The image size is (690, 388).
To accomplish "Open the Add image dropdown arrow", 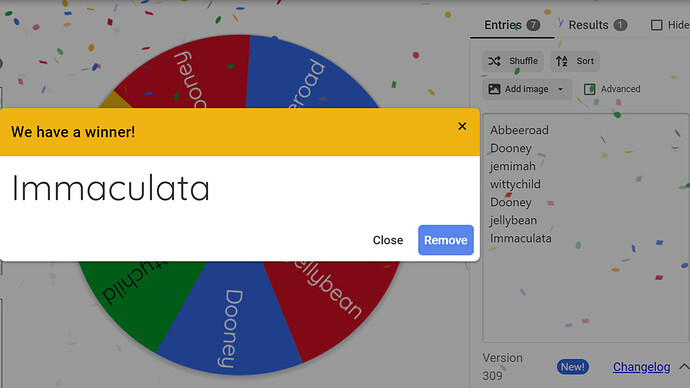I will click(x=560, y=89).
